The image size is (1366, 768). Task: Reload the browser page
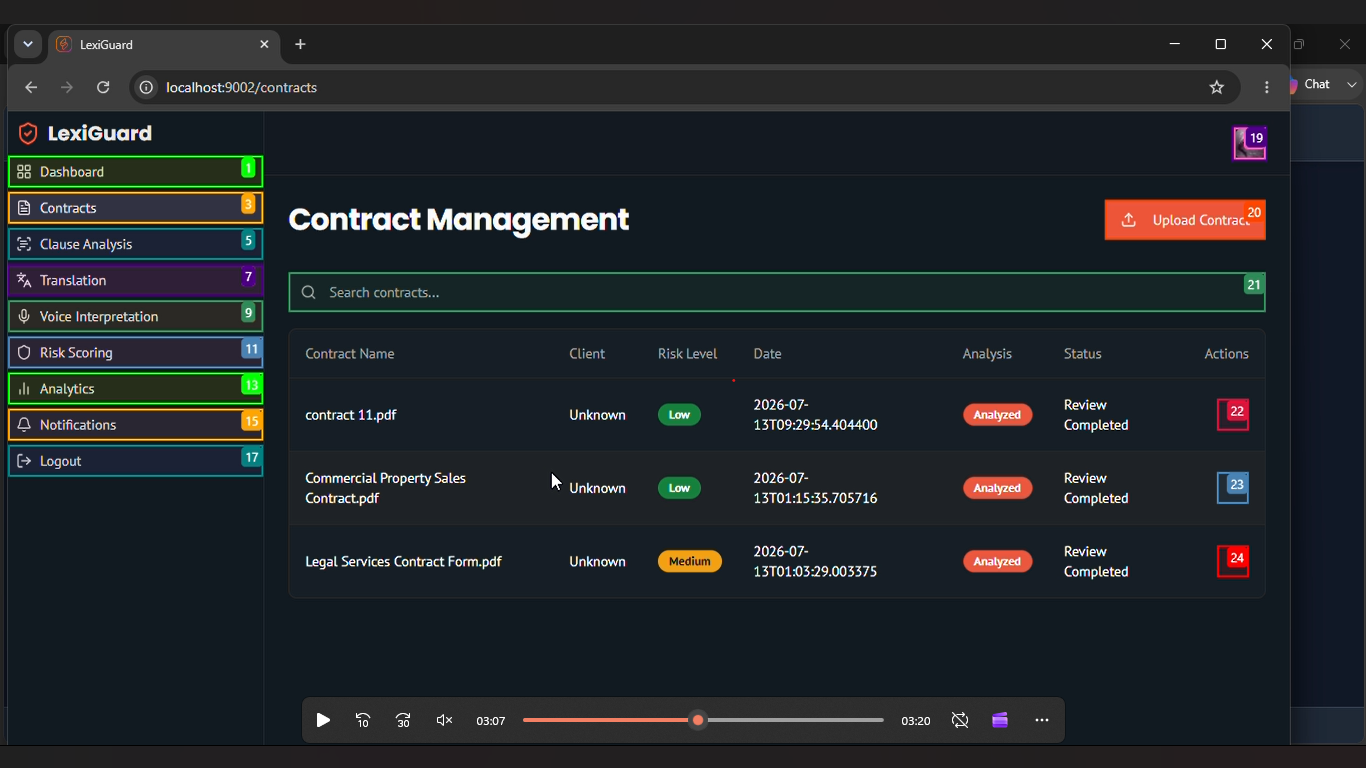103,87
